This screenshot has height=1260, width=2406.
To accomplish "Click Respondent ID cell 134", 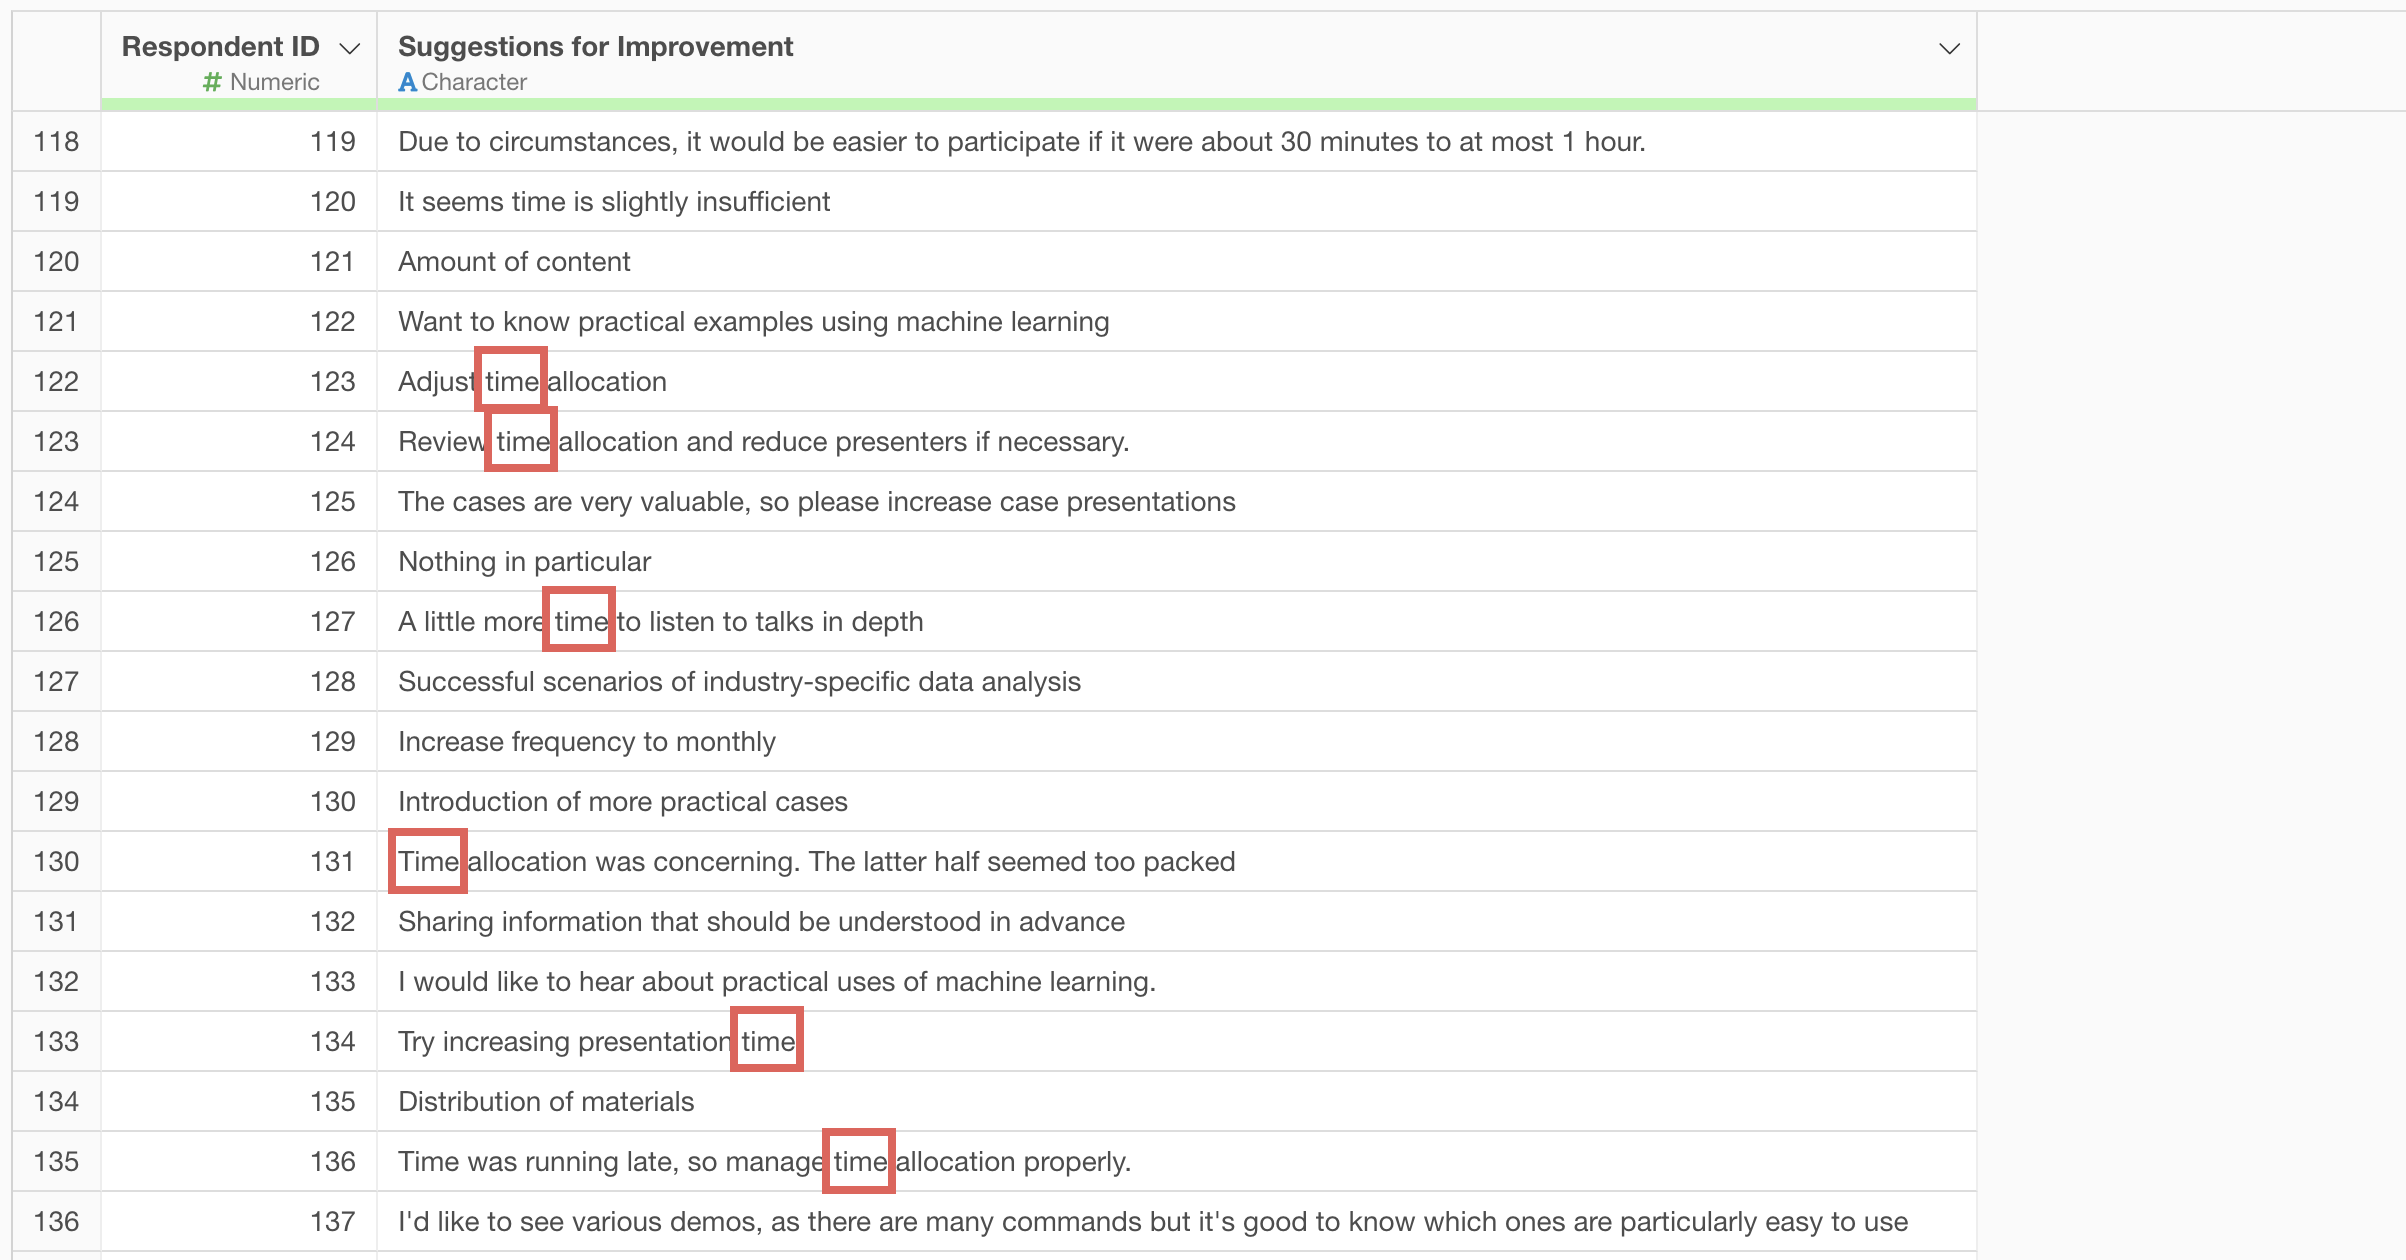I will tap(239, 1041).
